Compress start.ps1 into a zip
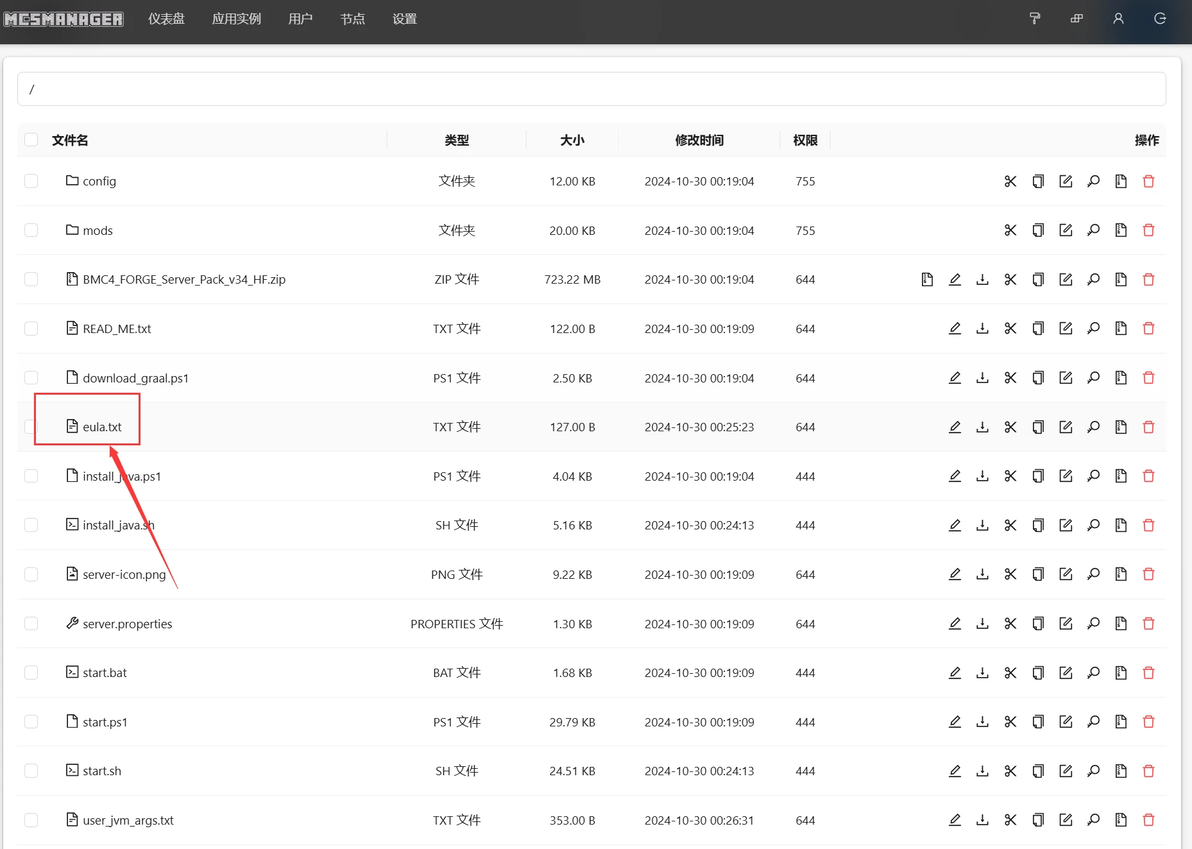The image size is (1192, 849). 1121,722
